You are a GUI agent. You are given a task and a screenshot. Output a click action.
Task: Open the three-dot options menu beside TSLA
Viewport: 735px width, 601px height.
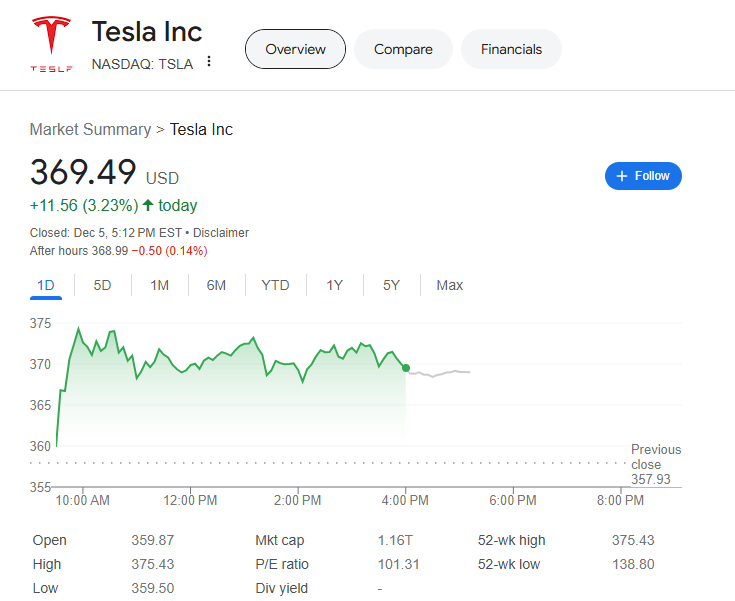point(209,62)
